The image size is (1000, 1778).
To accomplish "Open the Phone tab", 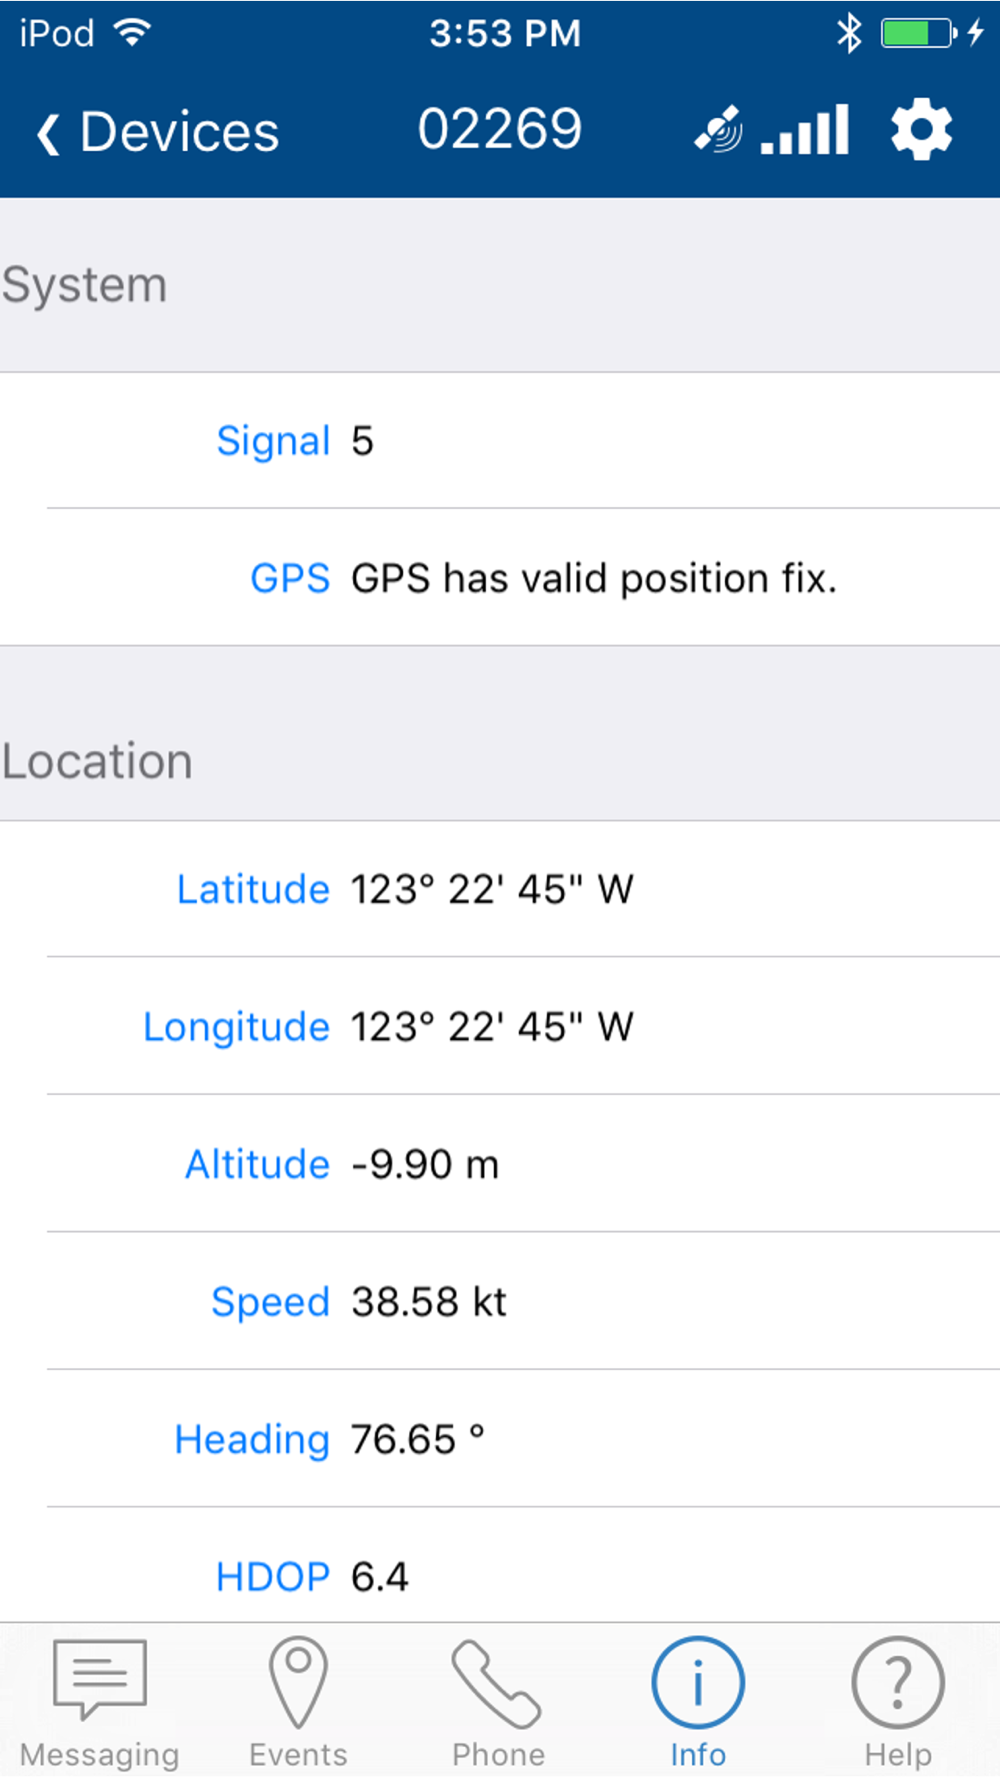I will point(498,1702).
